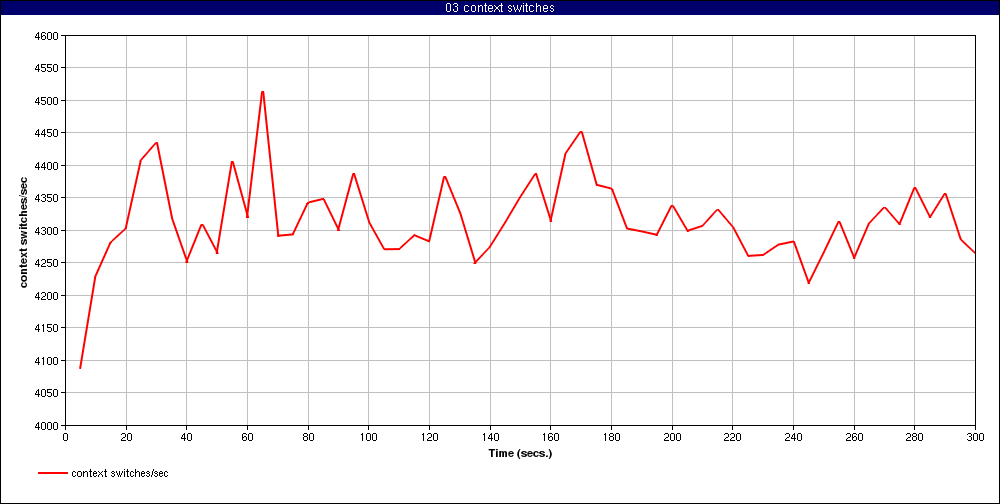Click the 4550 y-axis label
The width and height of the screenshot is (1000, 504).
[48, 68]
